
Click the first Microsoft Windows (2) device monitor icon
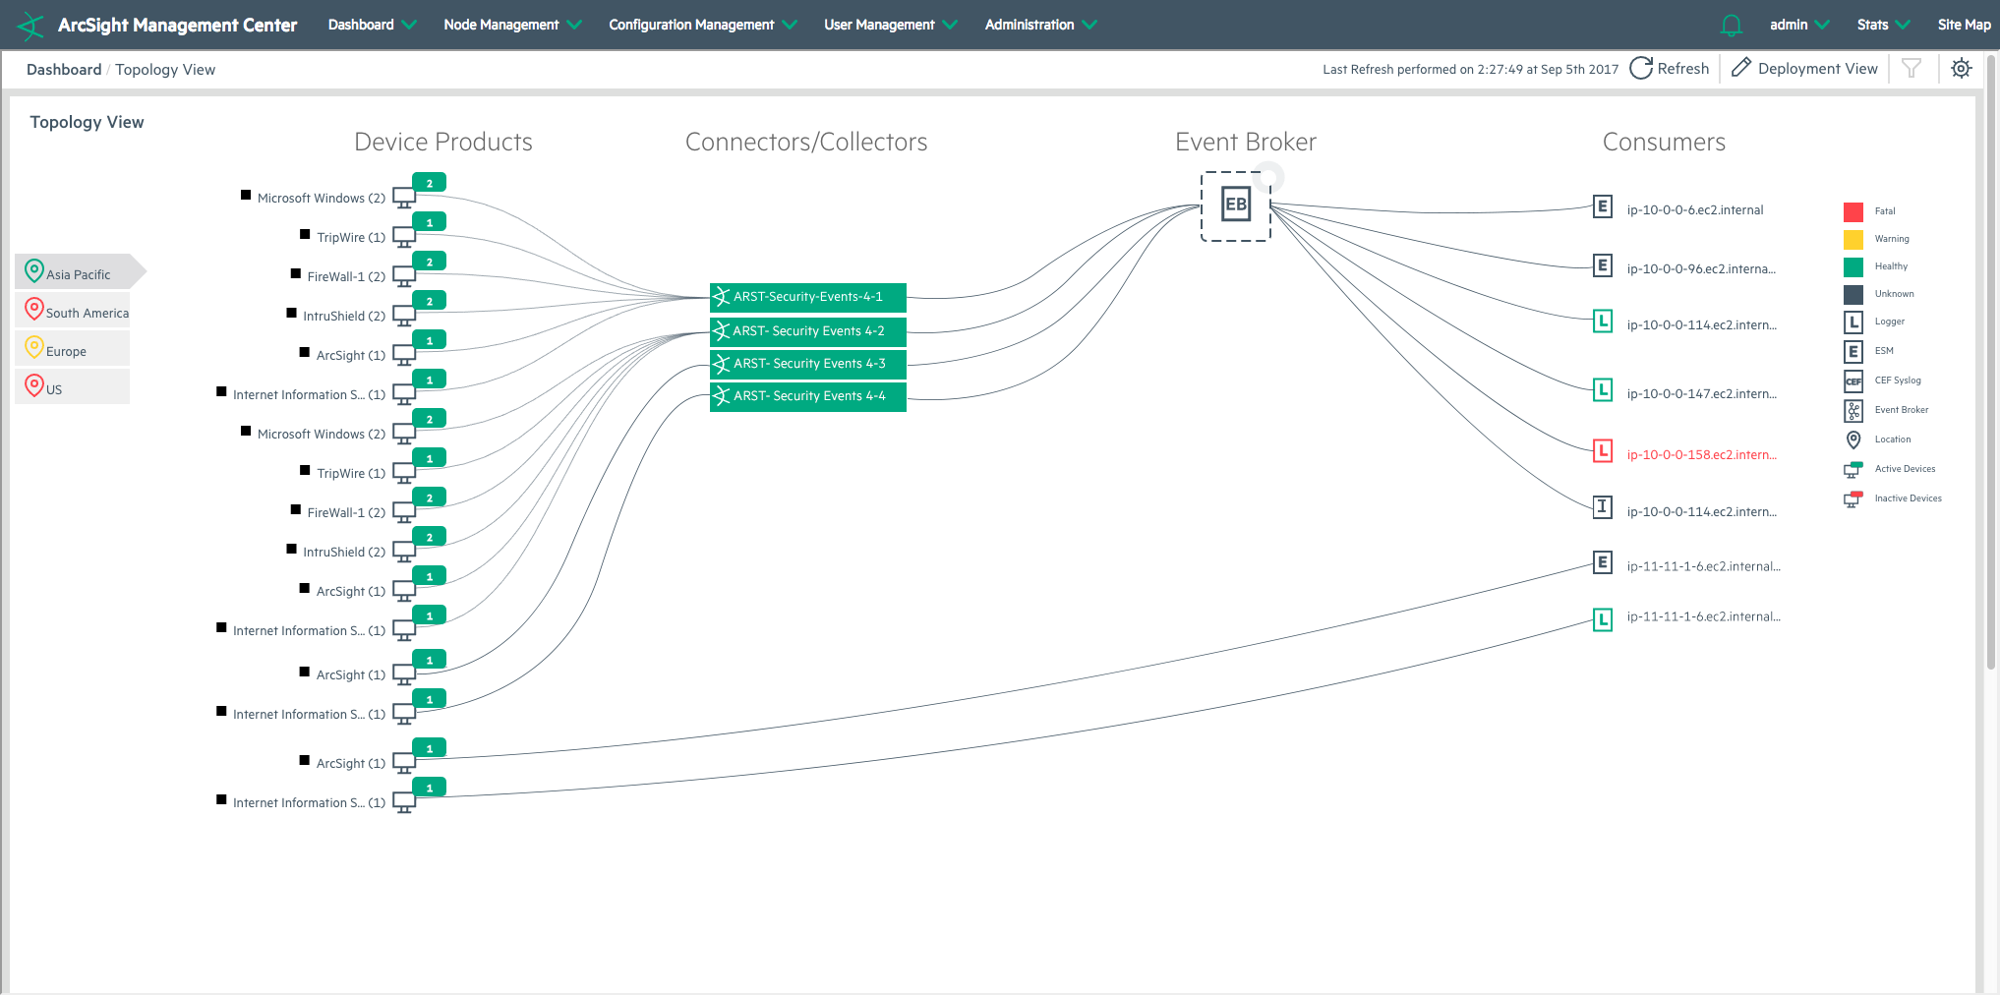(404, 197)
